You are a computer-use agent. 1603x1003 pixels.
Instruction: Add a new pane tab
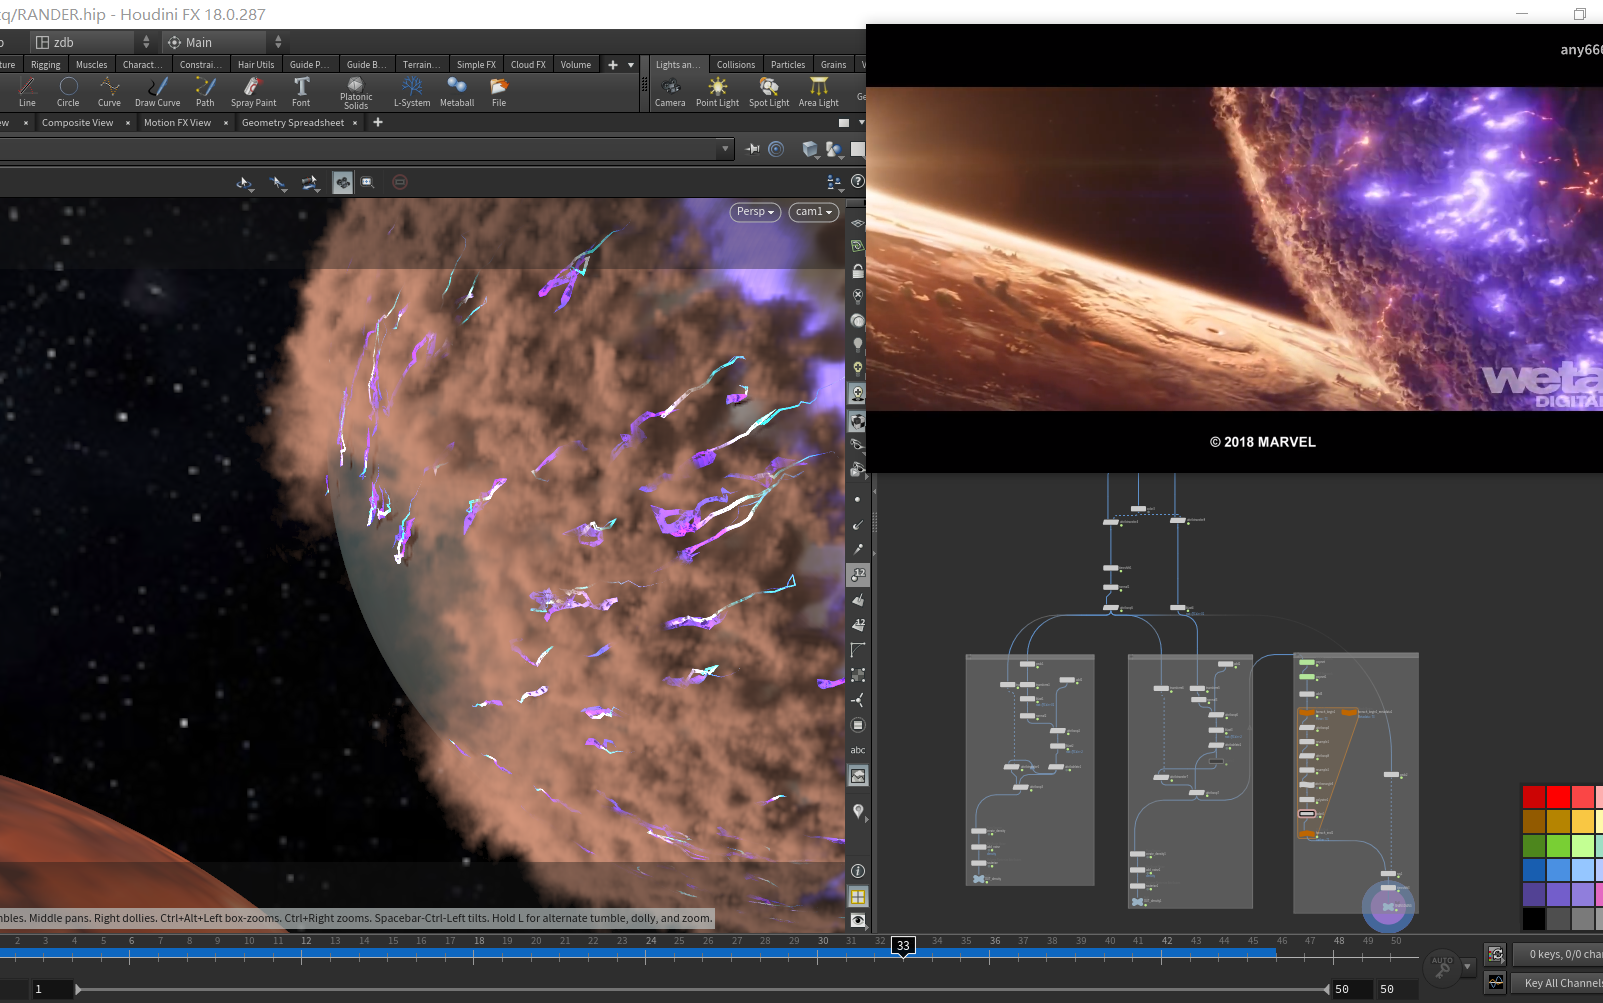tap(378, 122)
